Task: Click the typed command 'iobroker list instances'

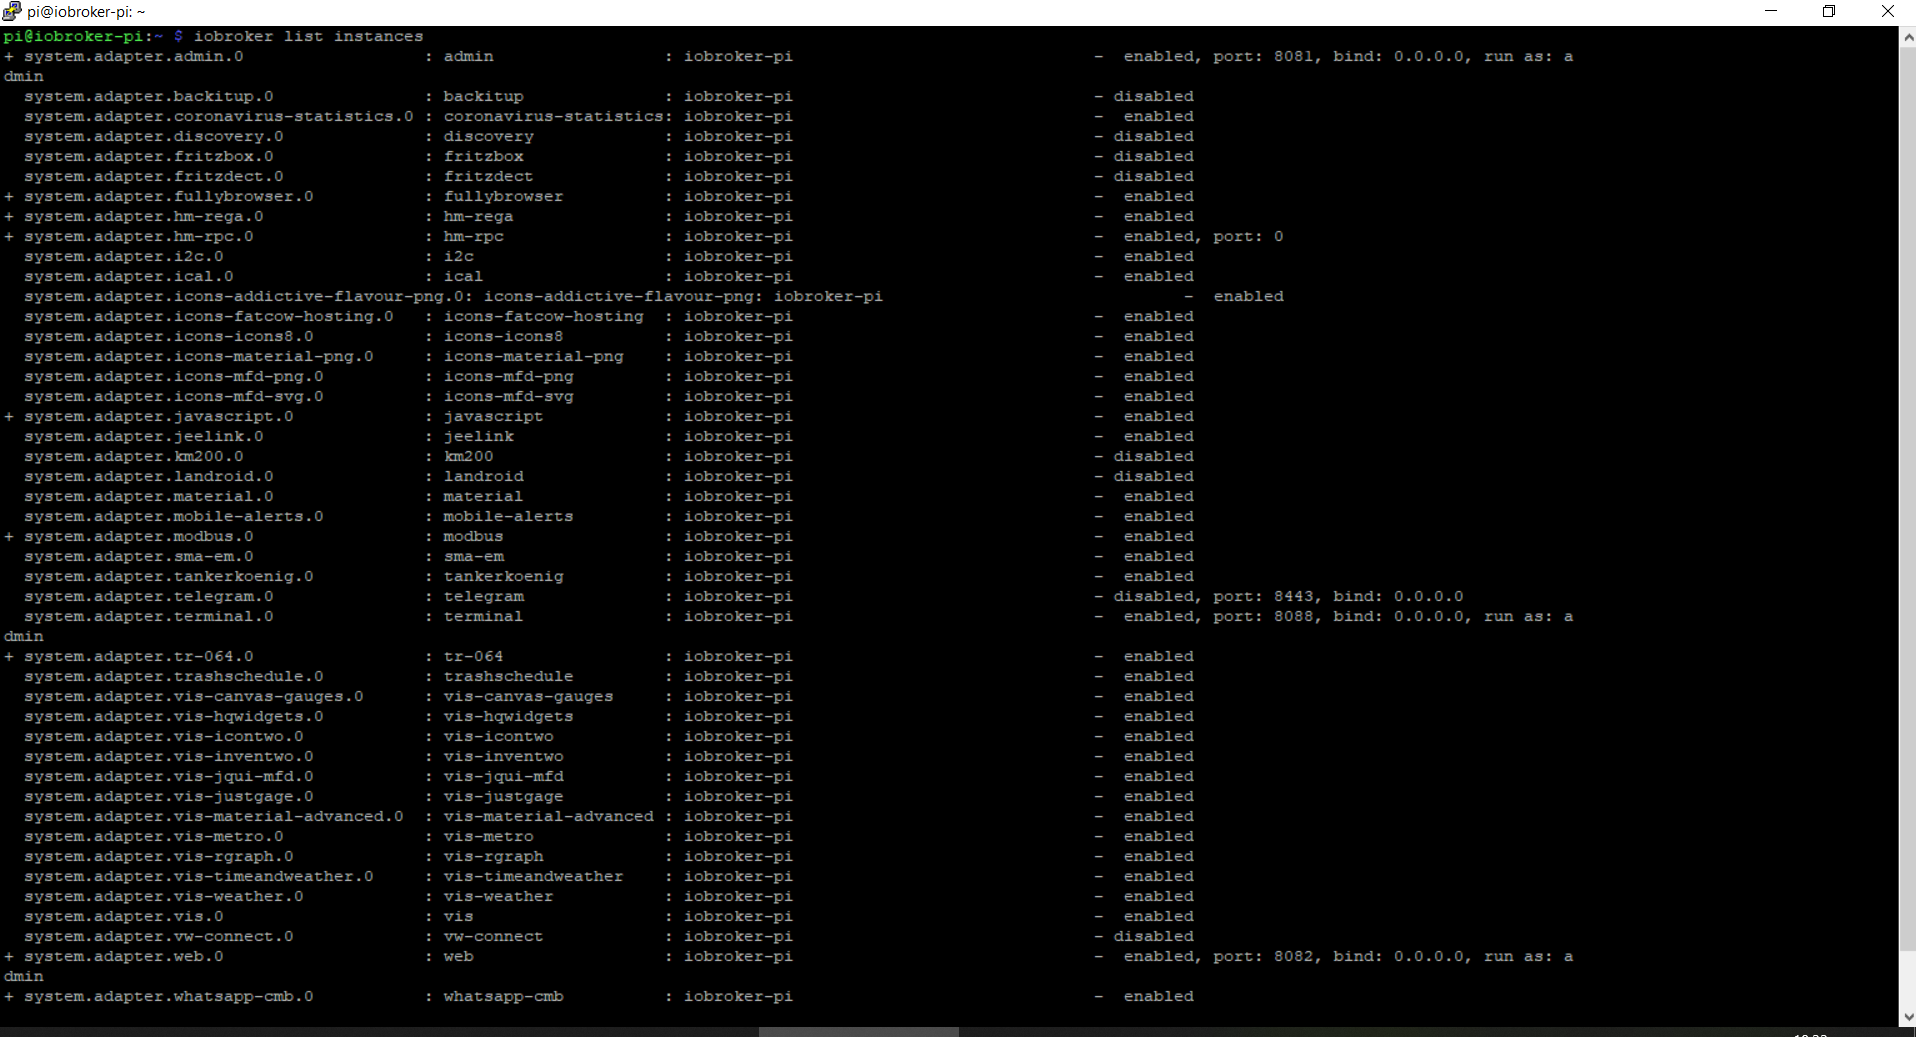Action: 308,37
